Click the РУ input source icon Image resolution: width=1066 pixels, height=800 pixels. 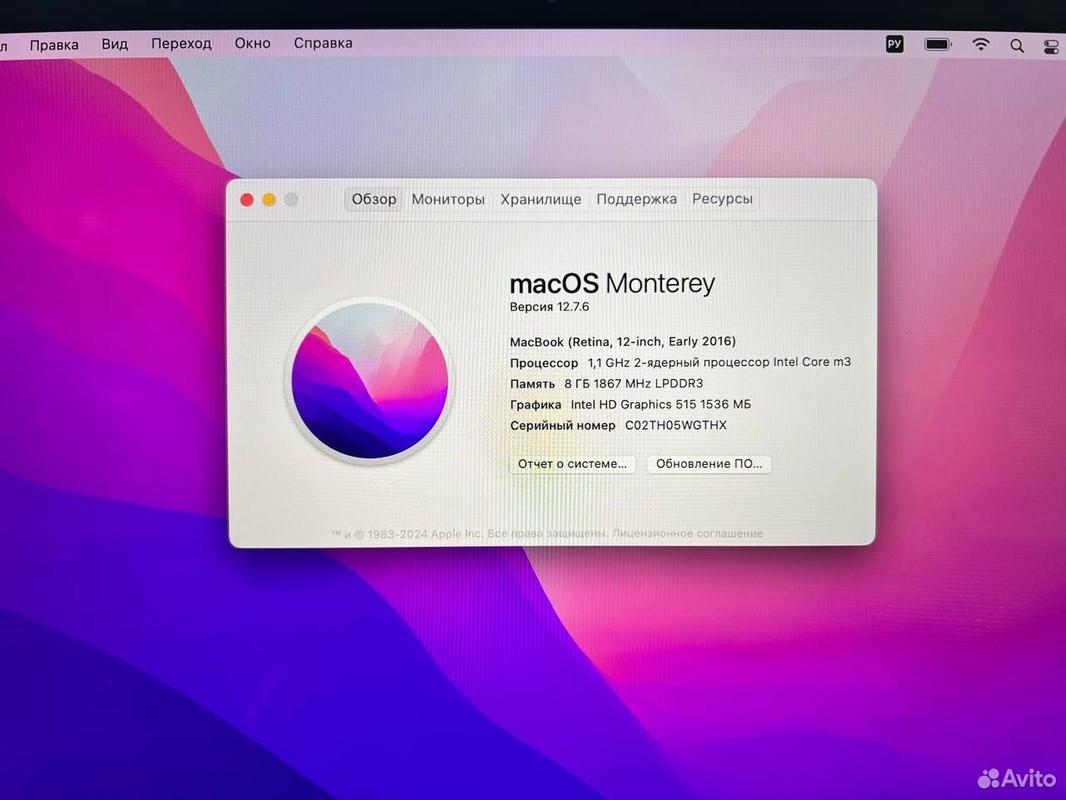pyautogui.click(x=894, y=44)
